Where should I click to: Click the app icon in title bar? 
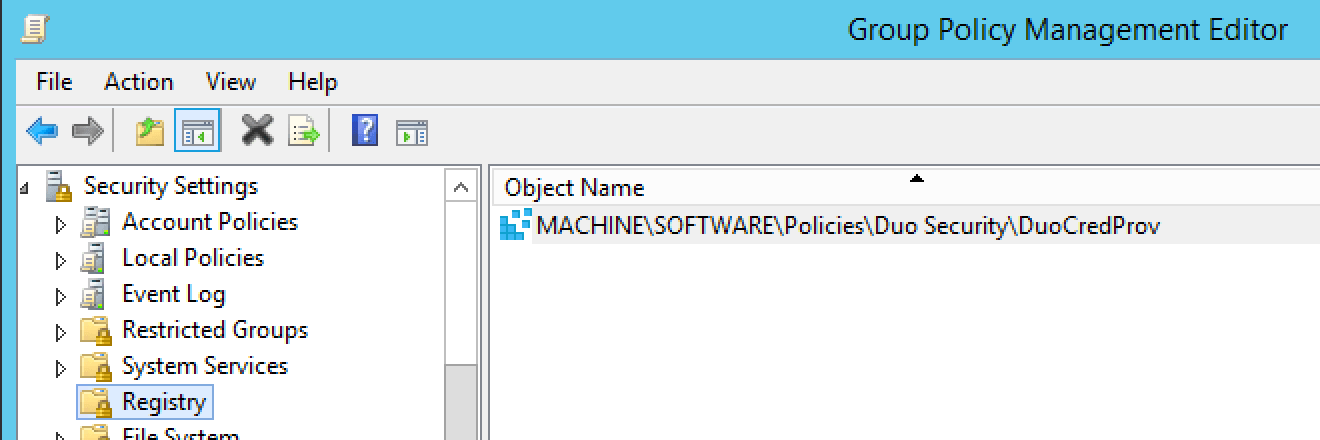[34, 30]
